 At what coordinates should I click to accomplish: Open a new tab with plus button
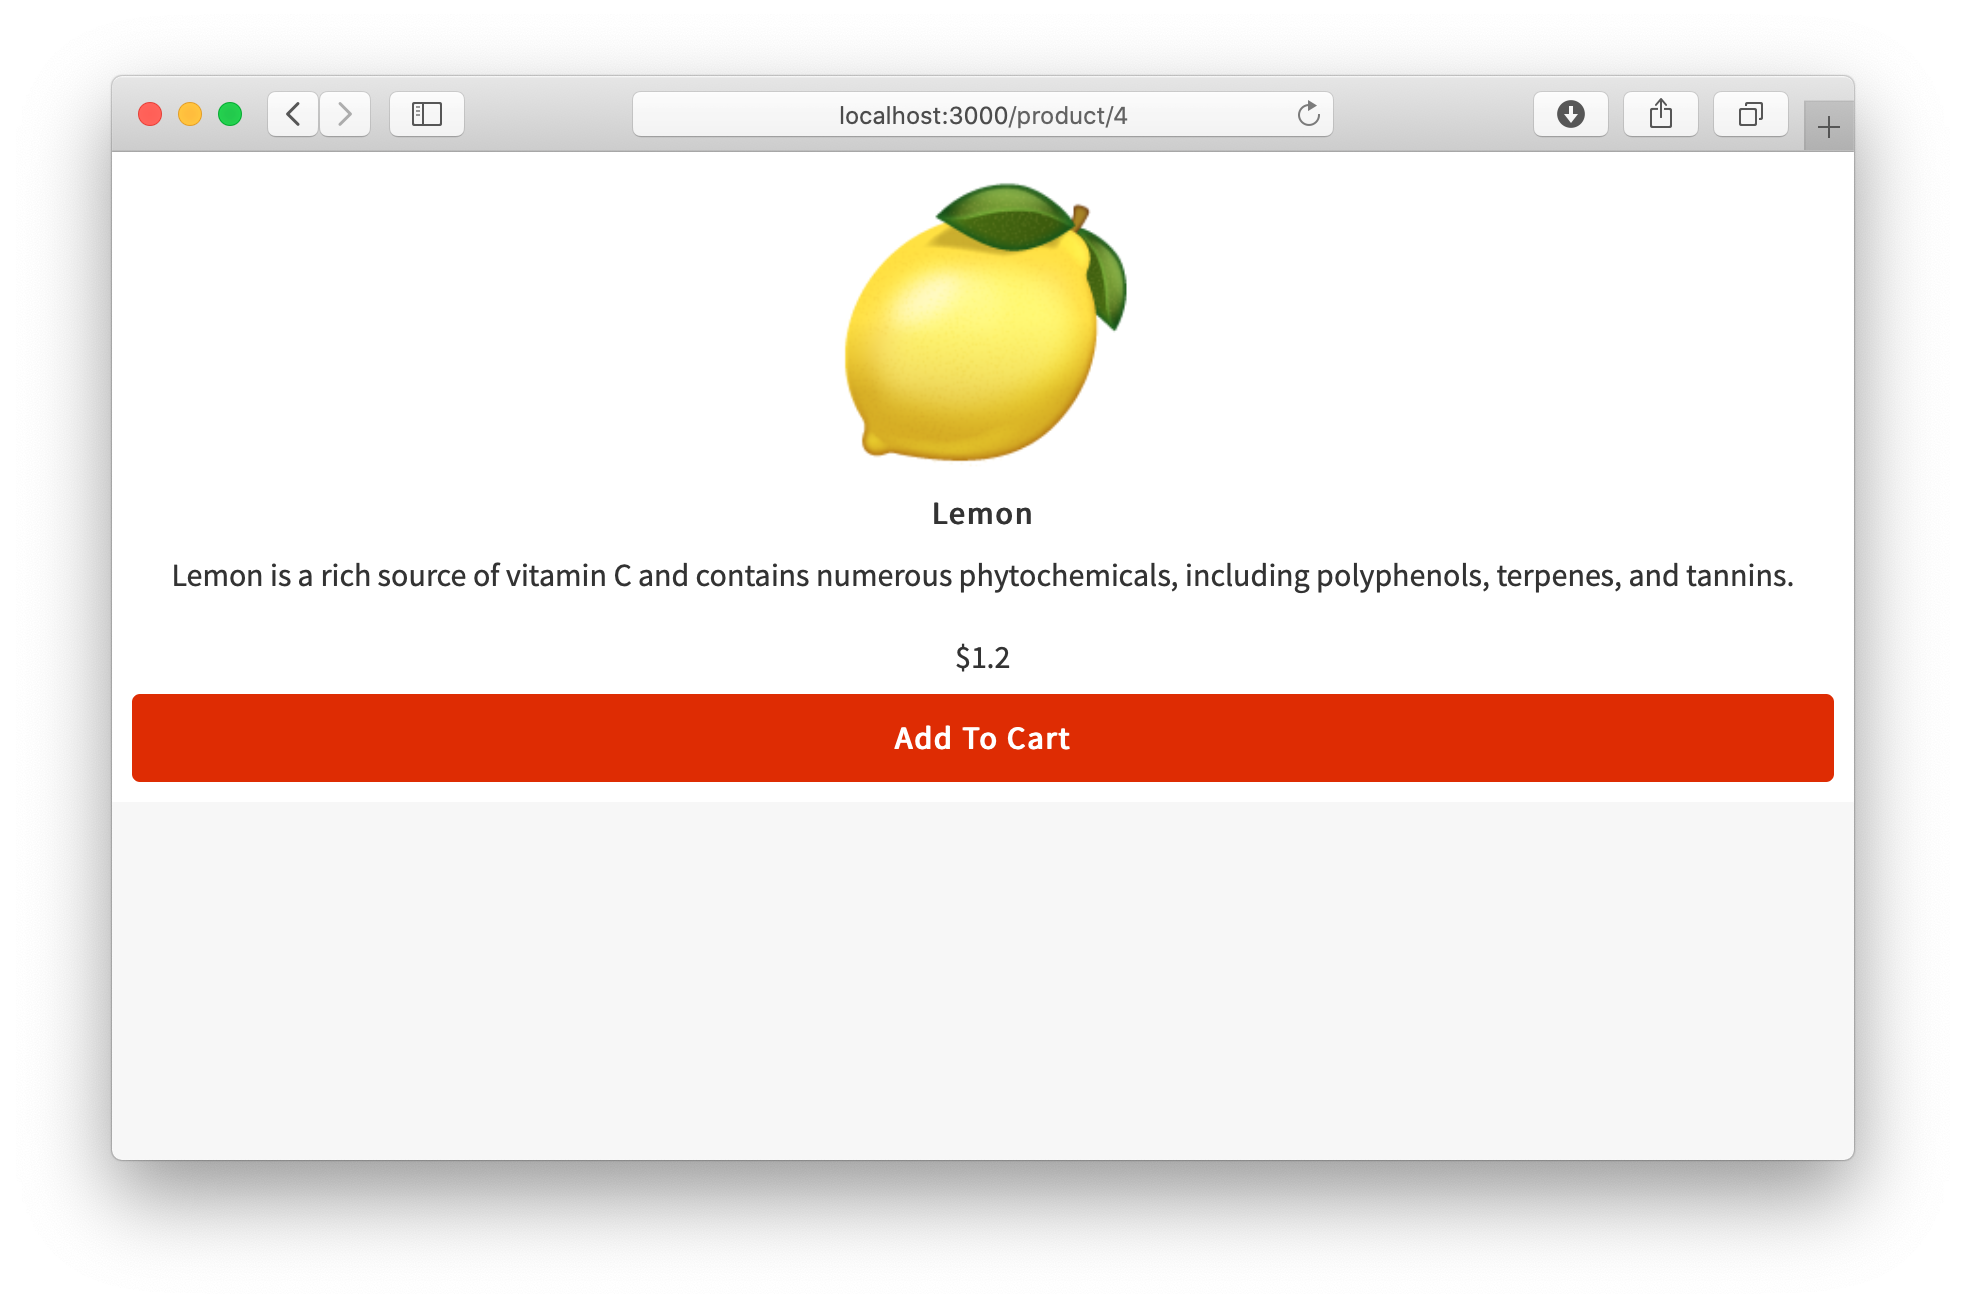click(x=1829, y=127)
